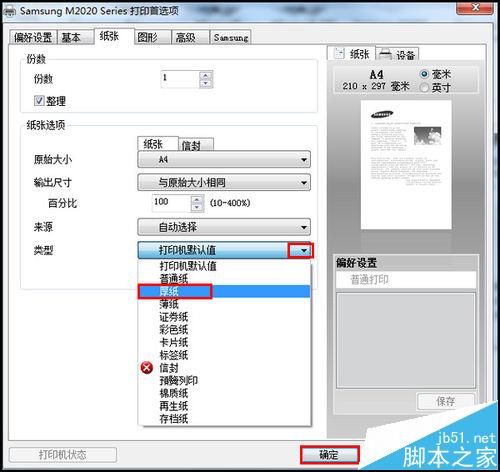Click the 打印机状态 button

(63, 455)
